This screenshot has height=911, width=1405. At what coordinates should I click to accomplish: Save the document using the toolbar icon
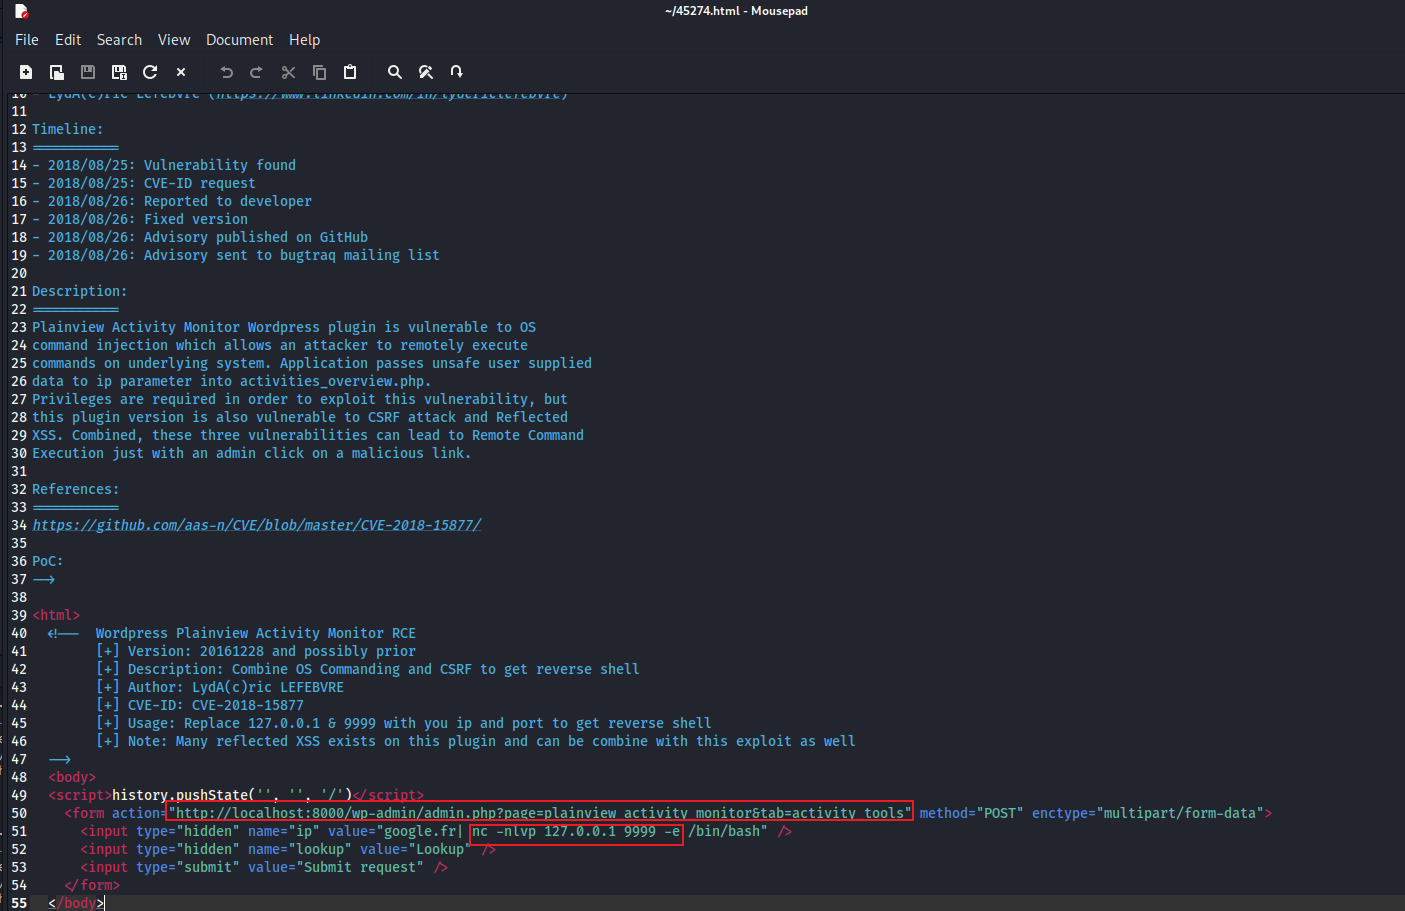tap(88, 72)
